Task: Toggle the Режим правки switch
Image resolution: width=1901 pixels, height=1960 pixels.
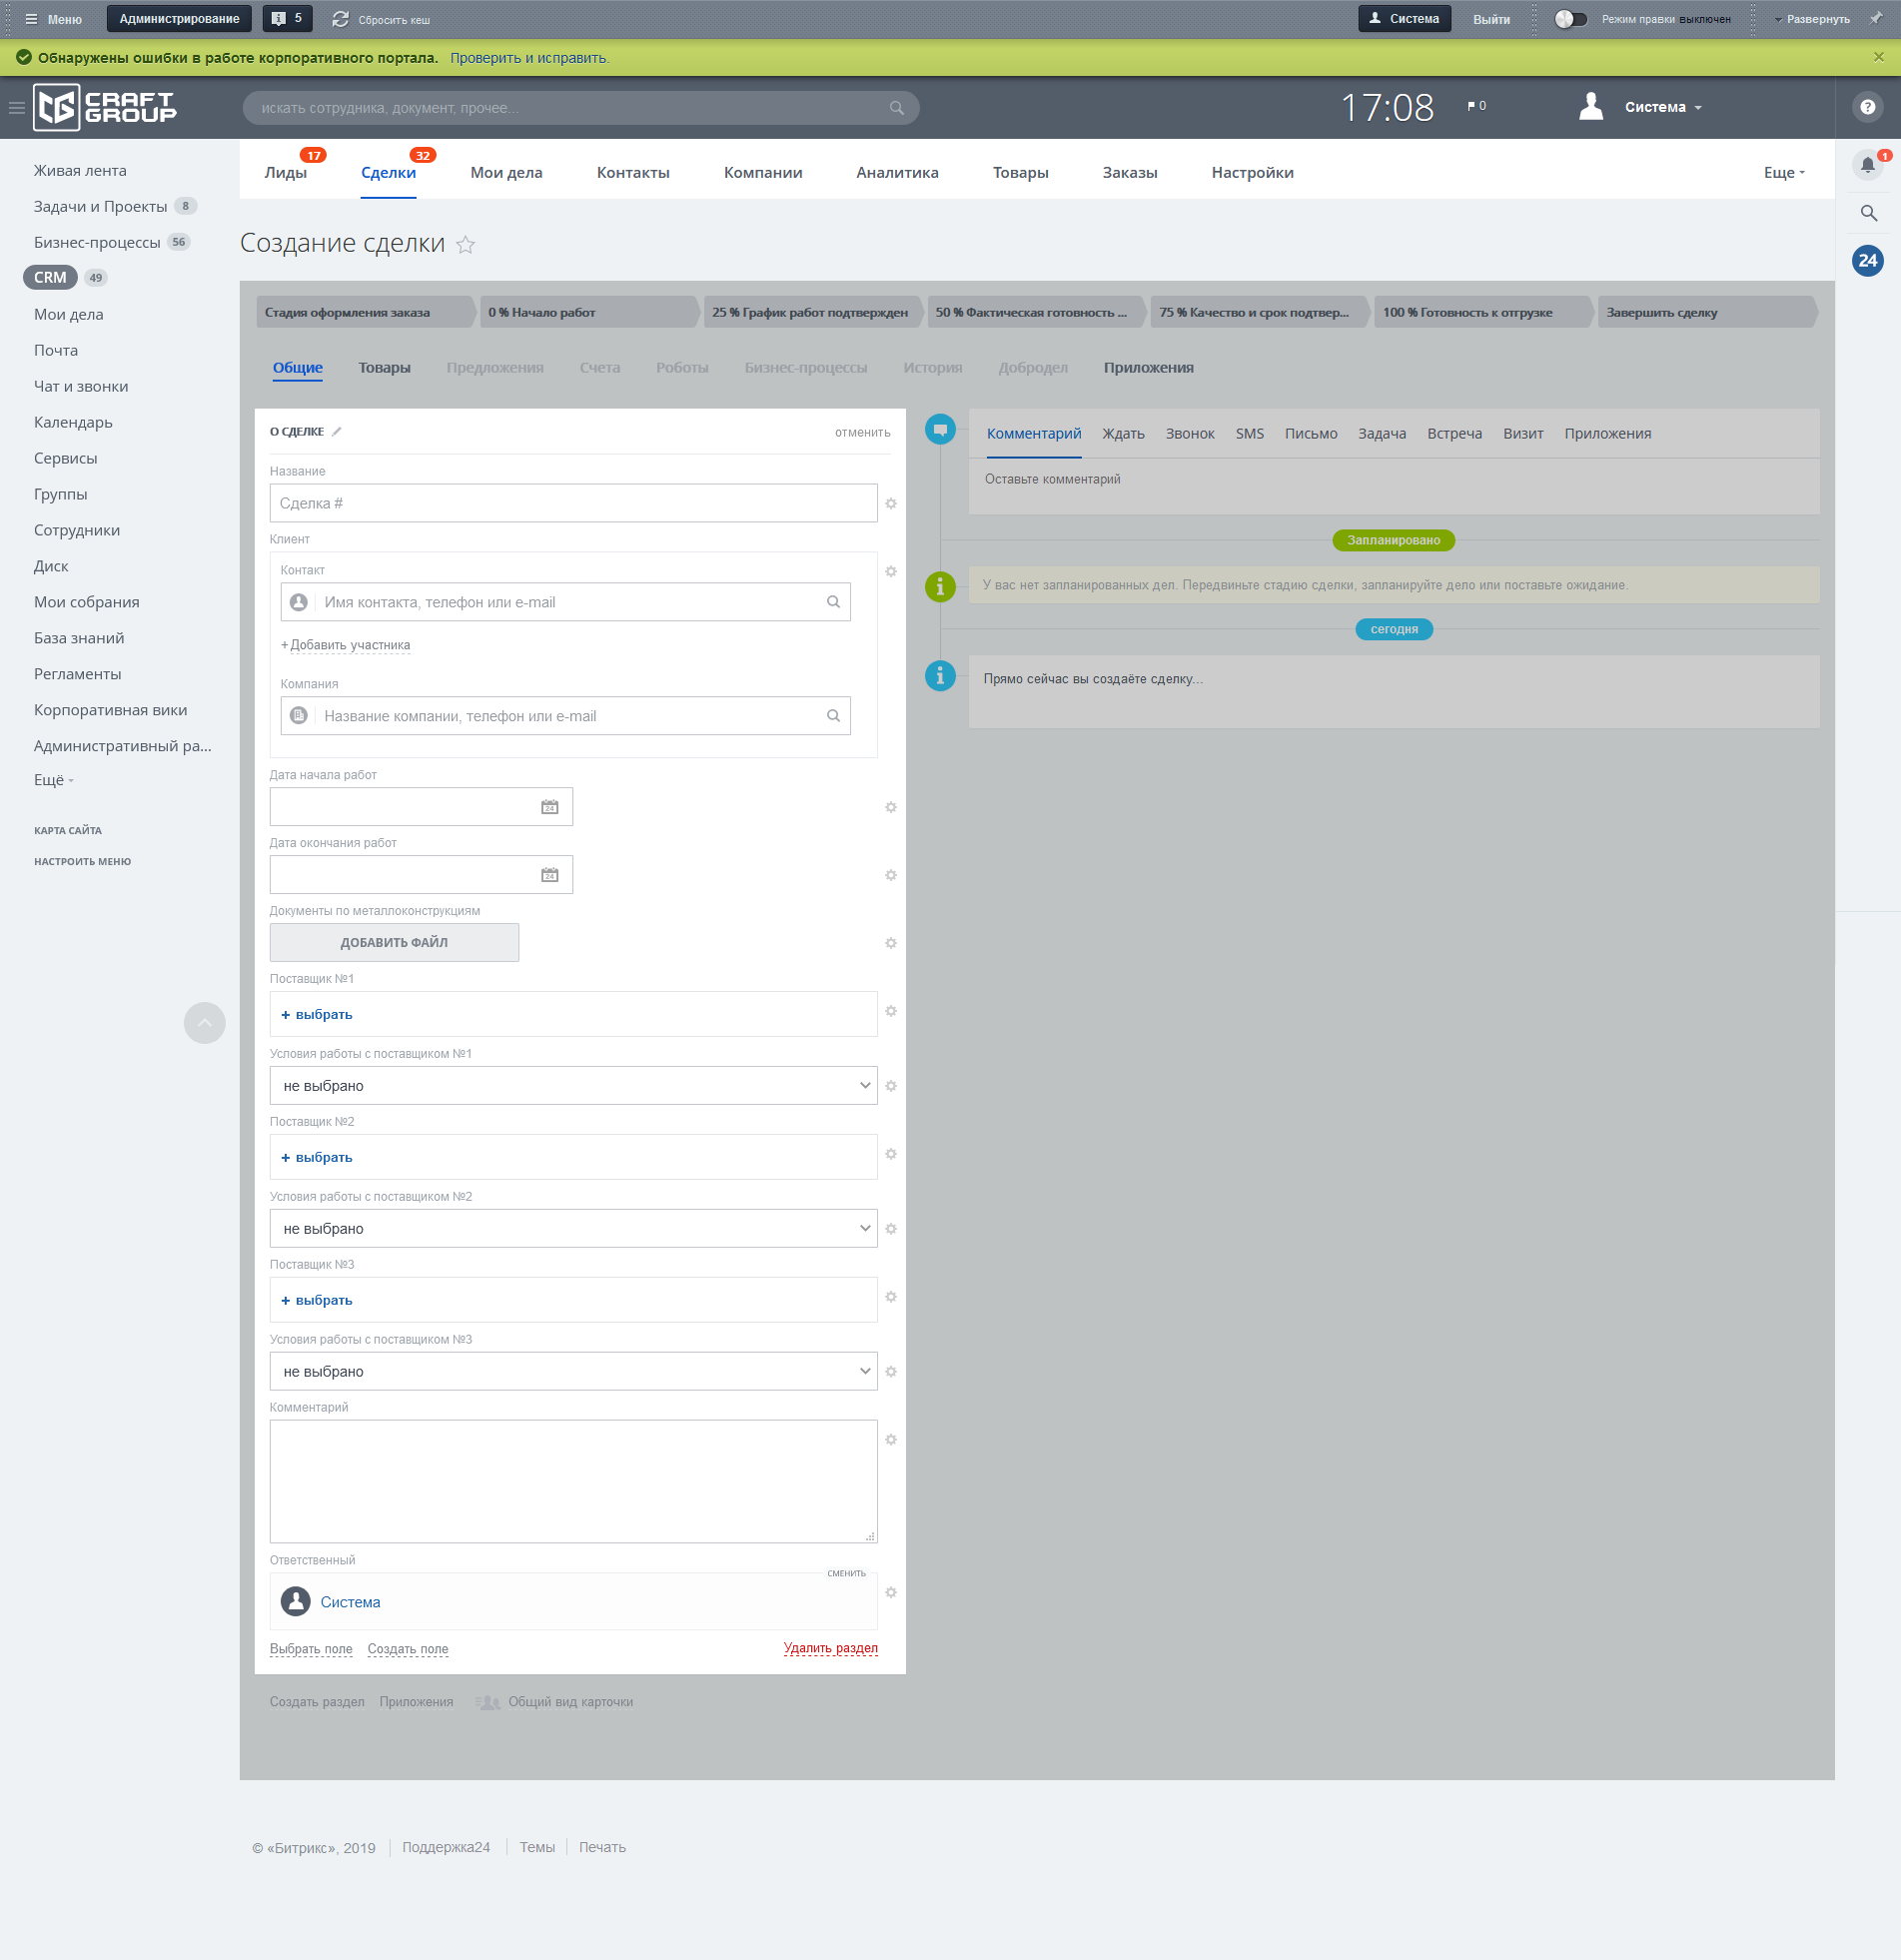Action: point(1570,19)
